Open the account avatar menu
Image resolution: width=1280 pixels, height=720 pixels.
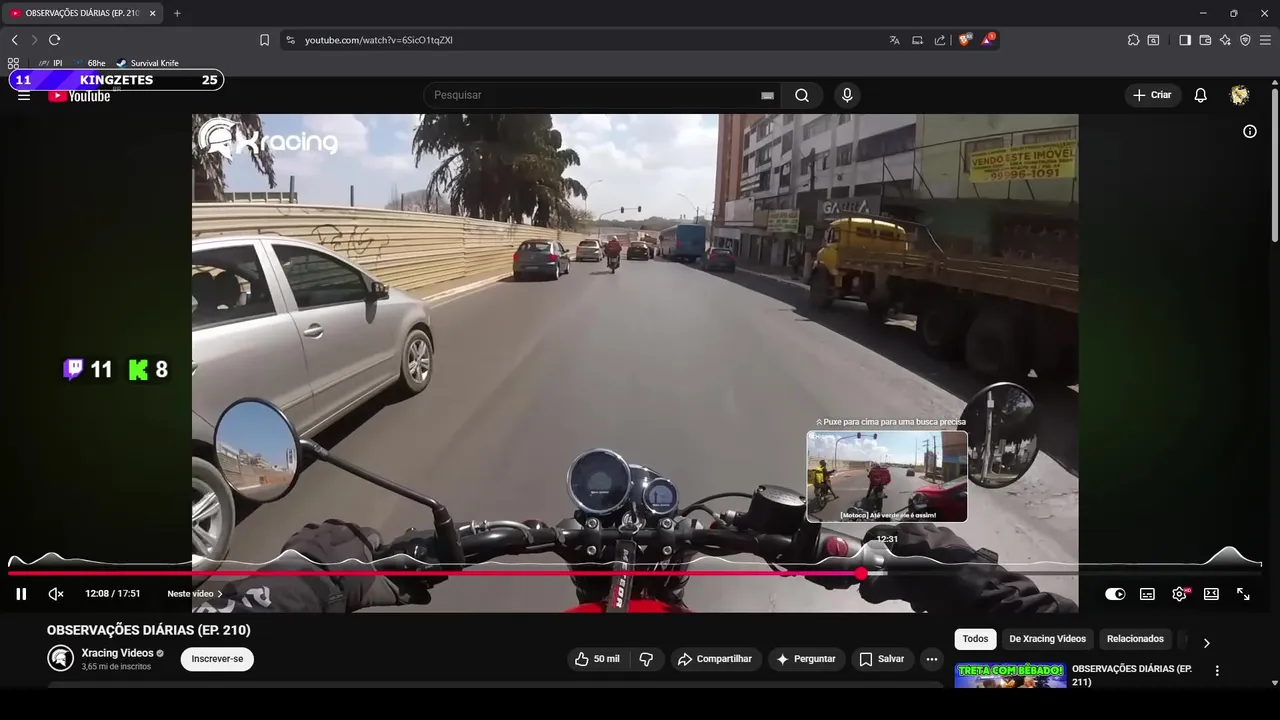coord(1240,95)
